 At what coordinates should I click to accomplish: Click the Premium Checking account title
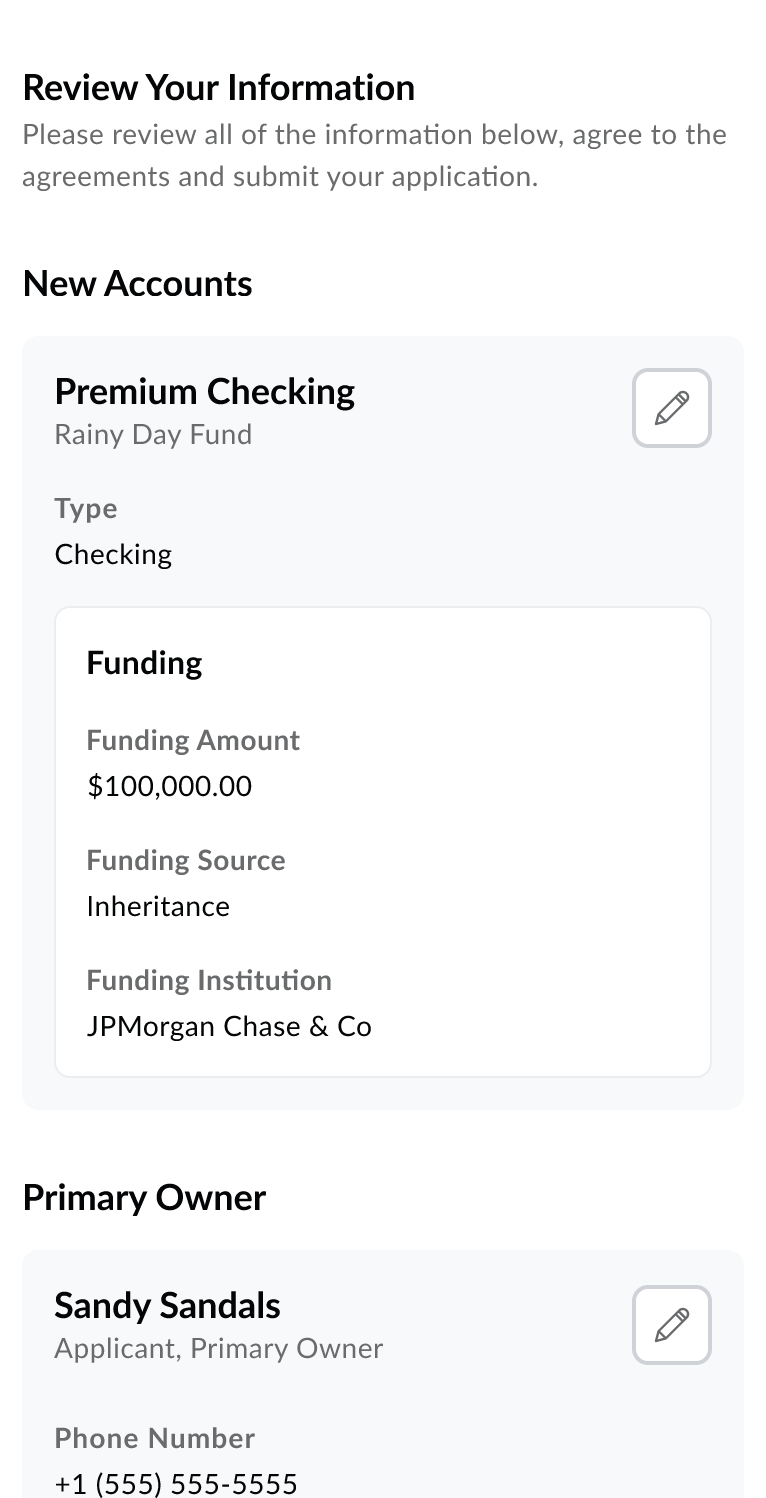click(204, 391)
